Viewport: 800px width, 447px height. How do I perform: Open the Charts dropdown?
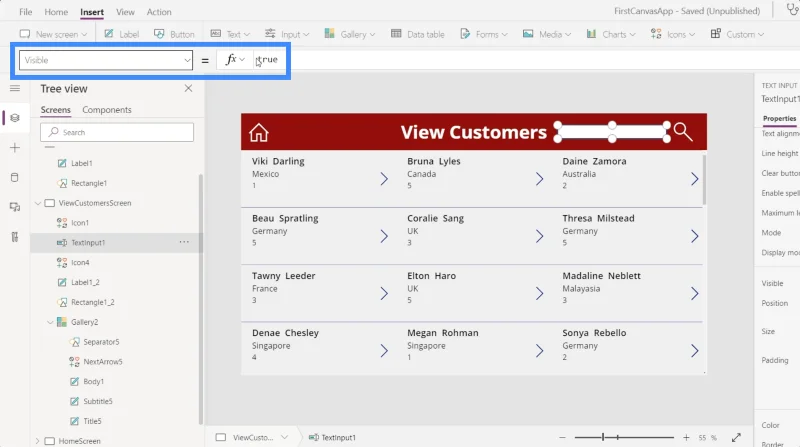tap(611, 34)
